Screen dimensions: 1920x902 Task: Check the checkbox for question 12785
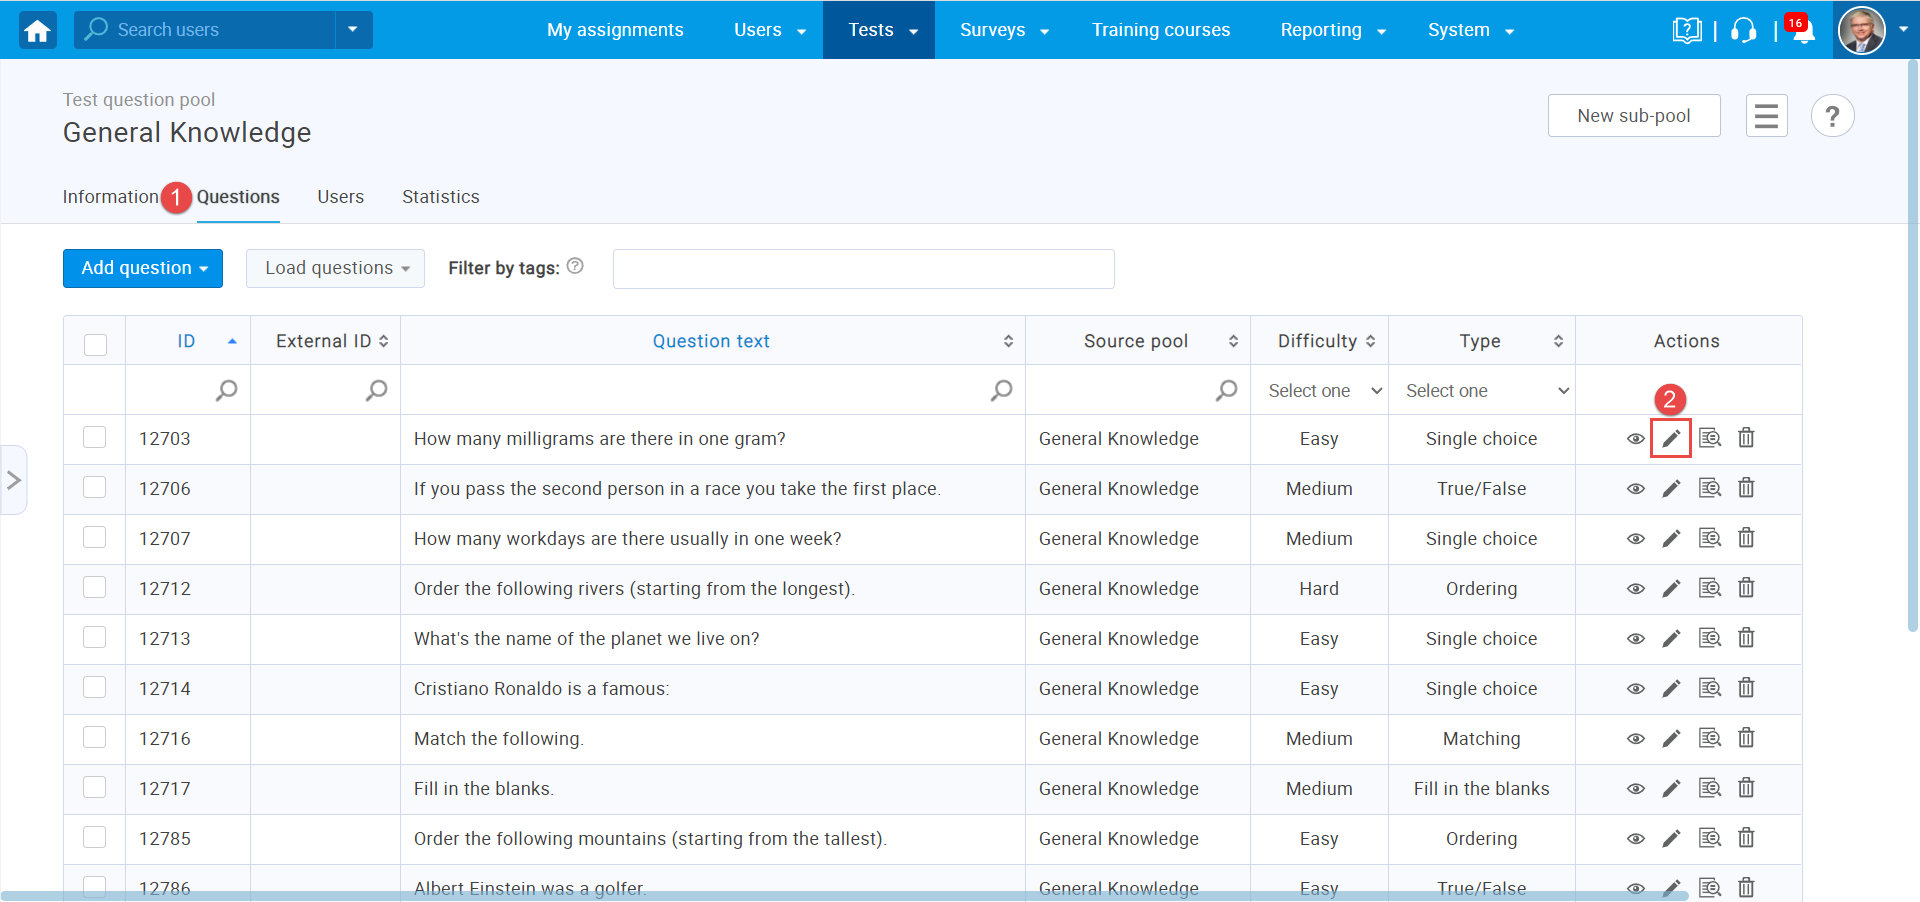[x=94, y=837]
